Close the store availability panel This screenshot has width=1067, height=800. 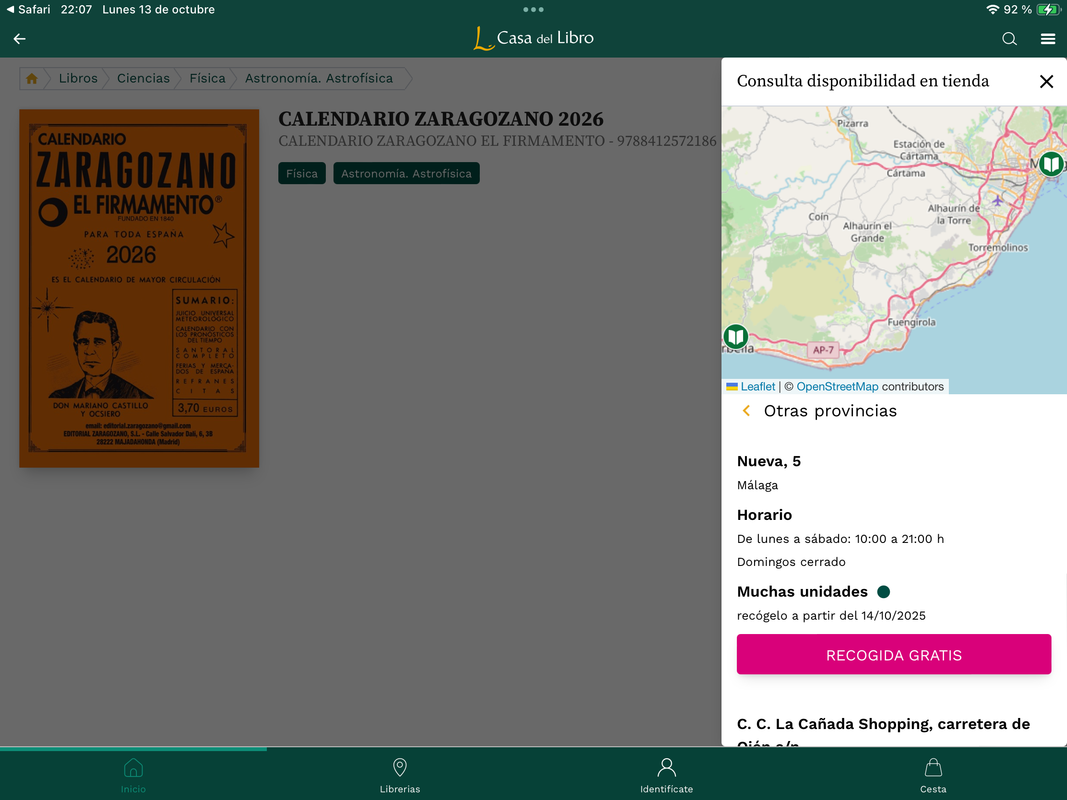pos(1046,82)
